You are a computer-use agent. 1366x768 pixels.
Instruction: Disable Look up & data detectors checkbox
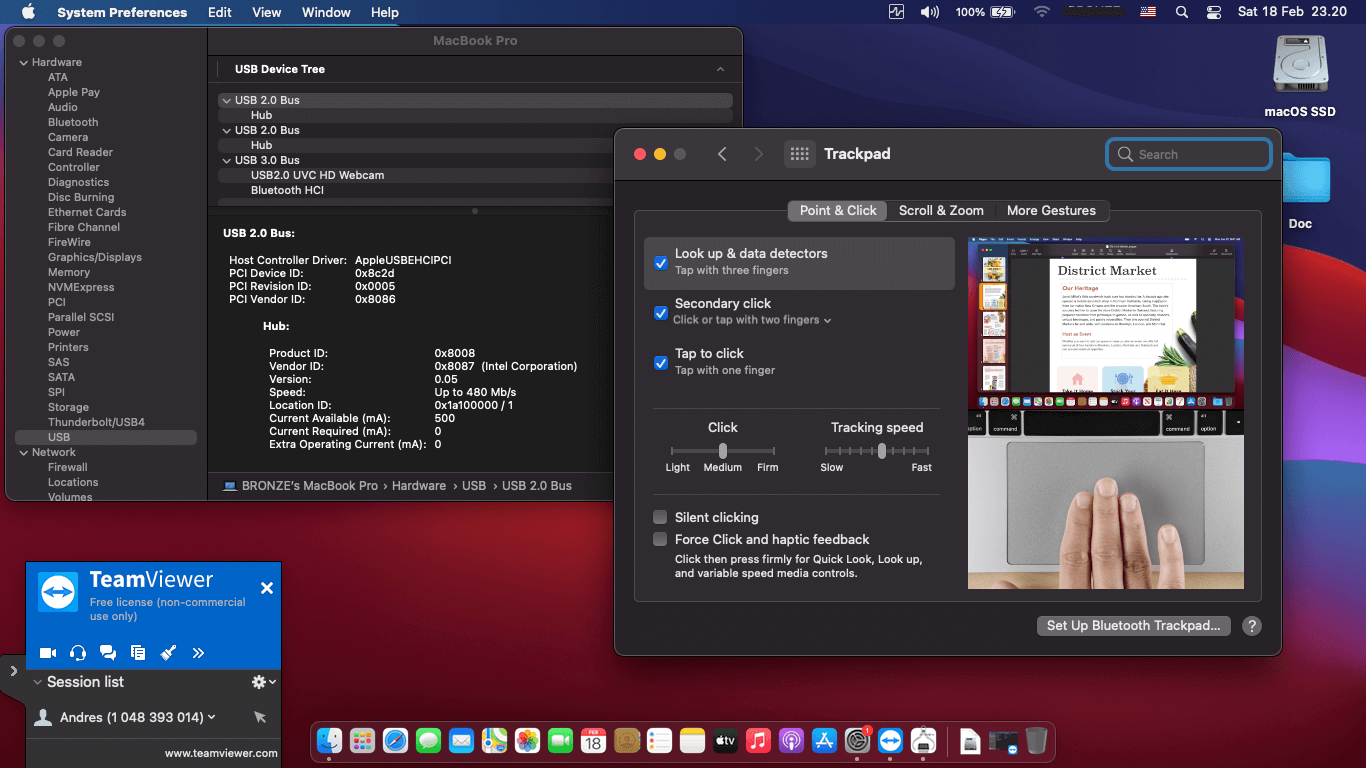[x=661, y=263]
